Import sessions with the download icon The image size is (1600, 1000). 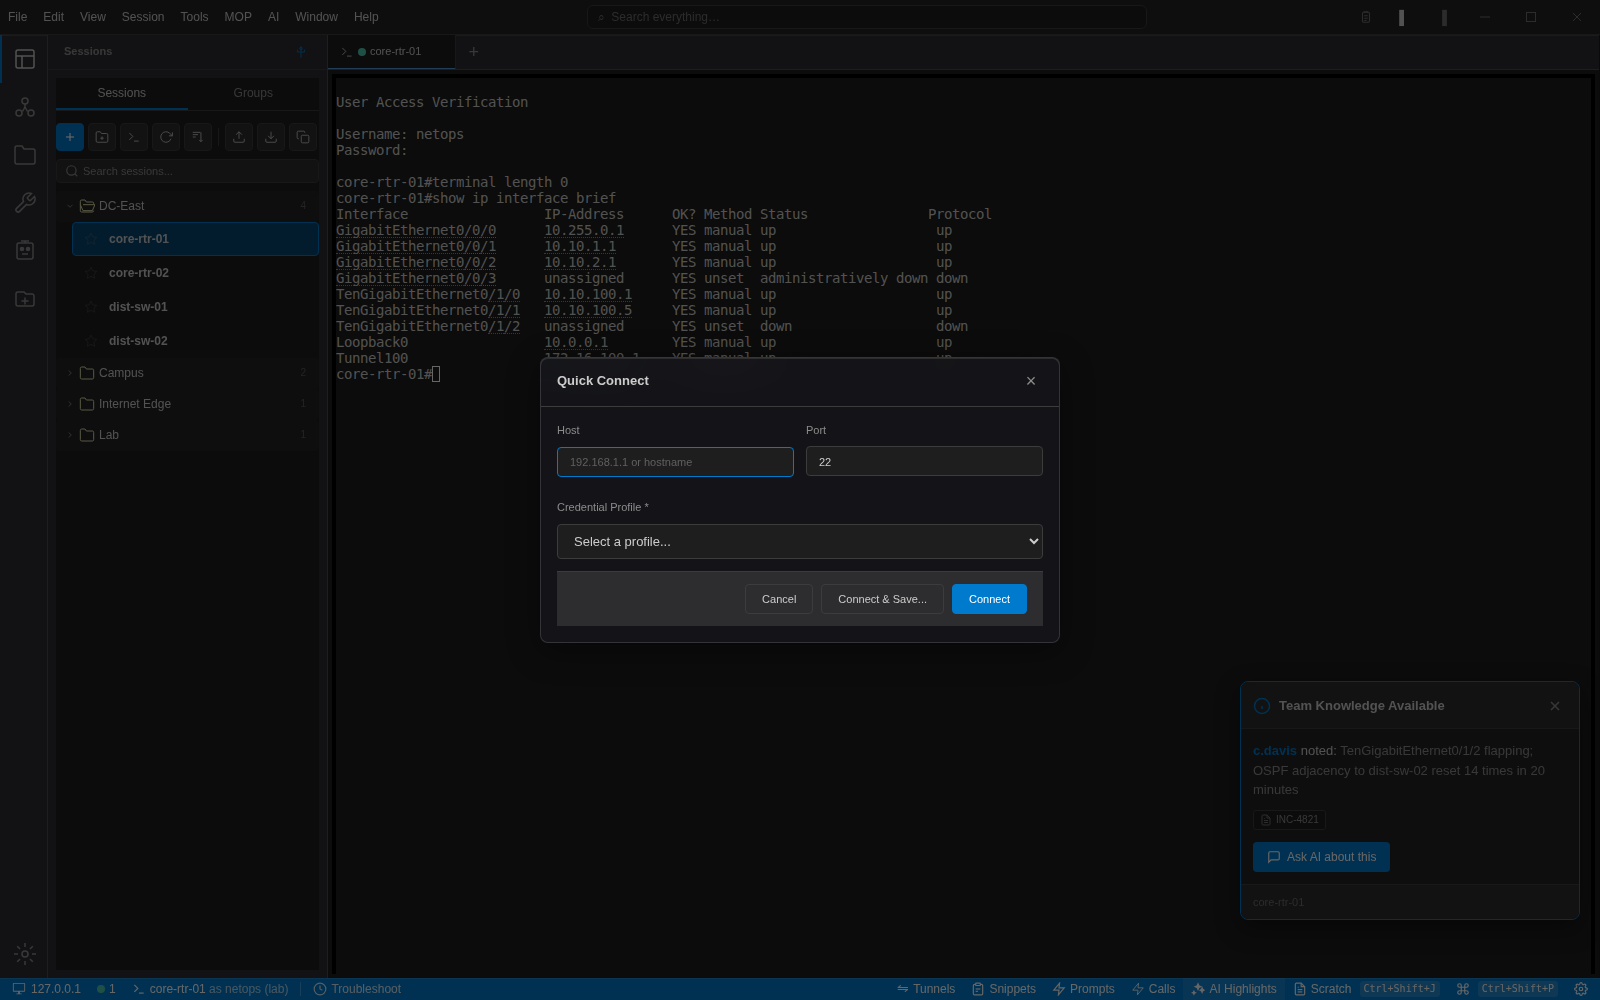(271, 137)
